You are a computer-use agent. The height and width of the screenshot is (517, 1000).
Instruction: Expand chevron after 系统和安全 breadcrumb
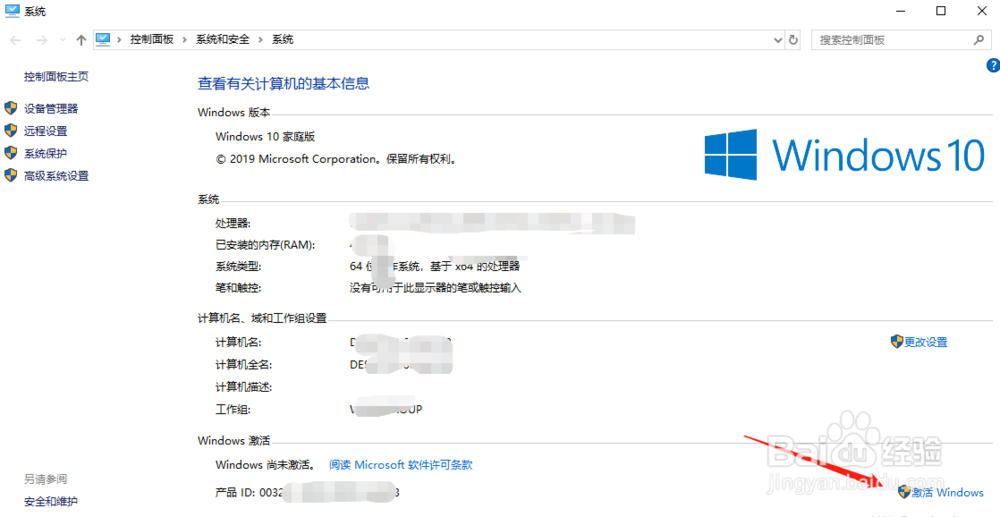tap(260, 40)
